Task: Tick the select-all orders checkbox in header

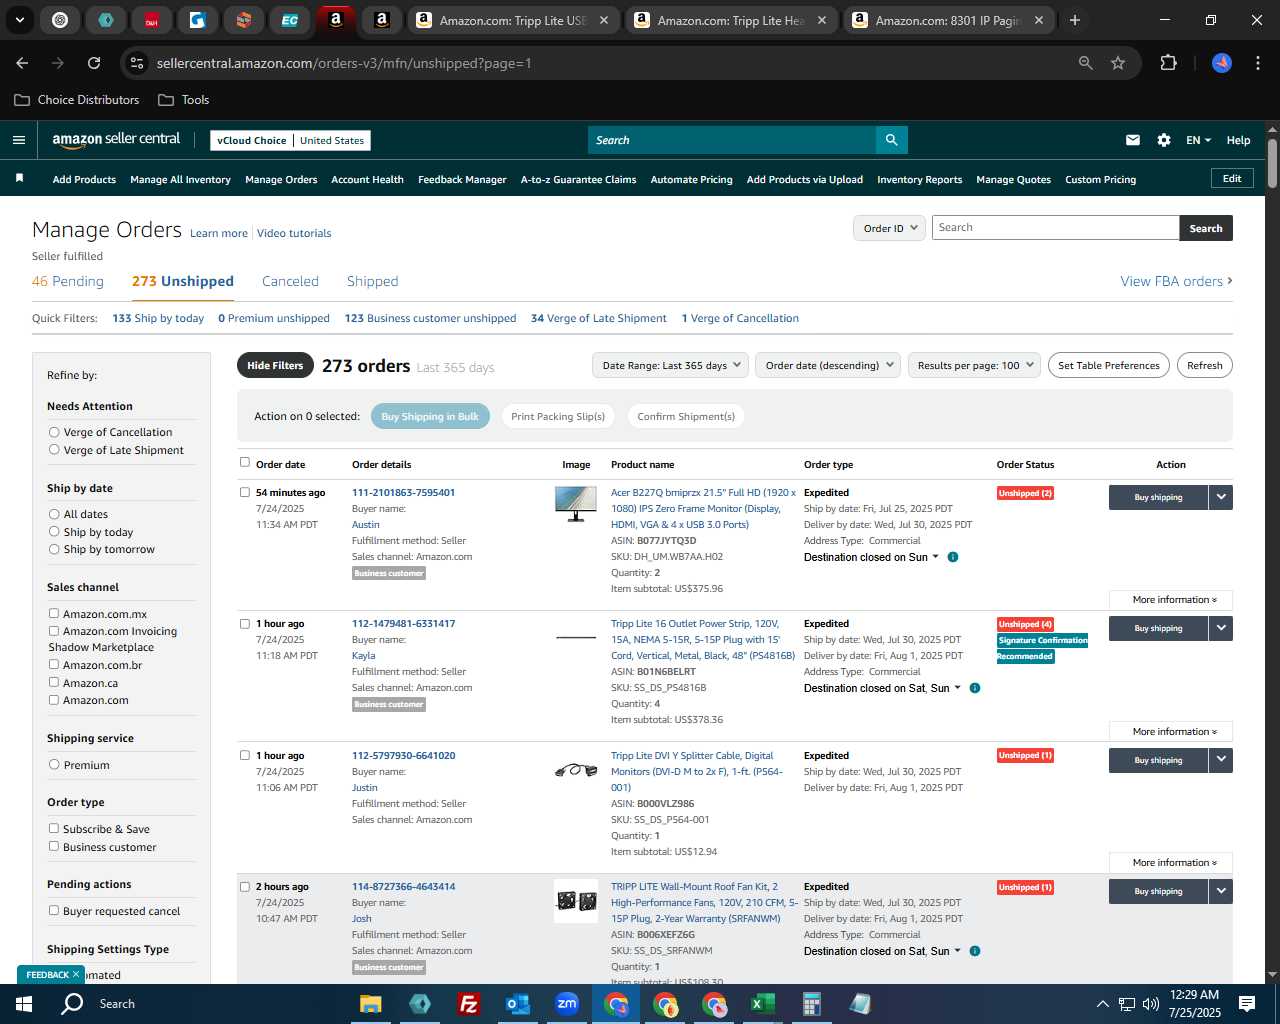Action: pos(245,462)
